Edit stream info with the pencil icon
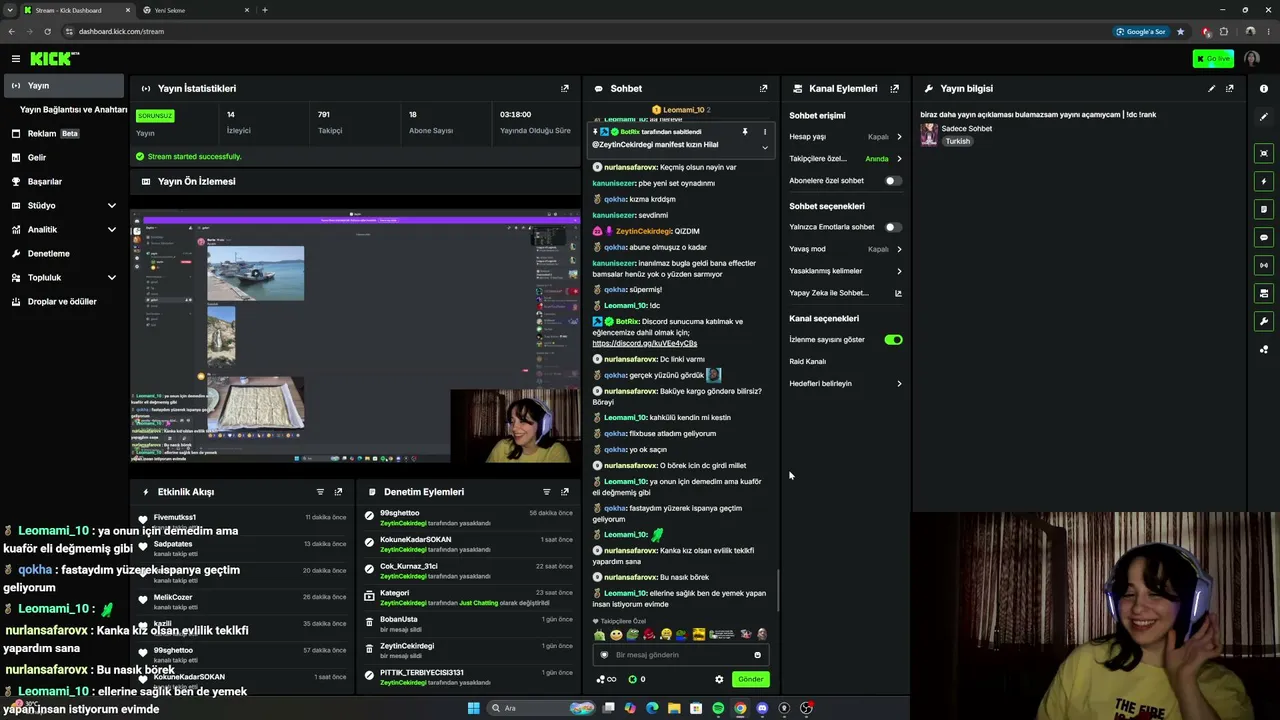The height and width of the screenshot is (720, 1280). [x=1212, y=88]
